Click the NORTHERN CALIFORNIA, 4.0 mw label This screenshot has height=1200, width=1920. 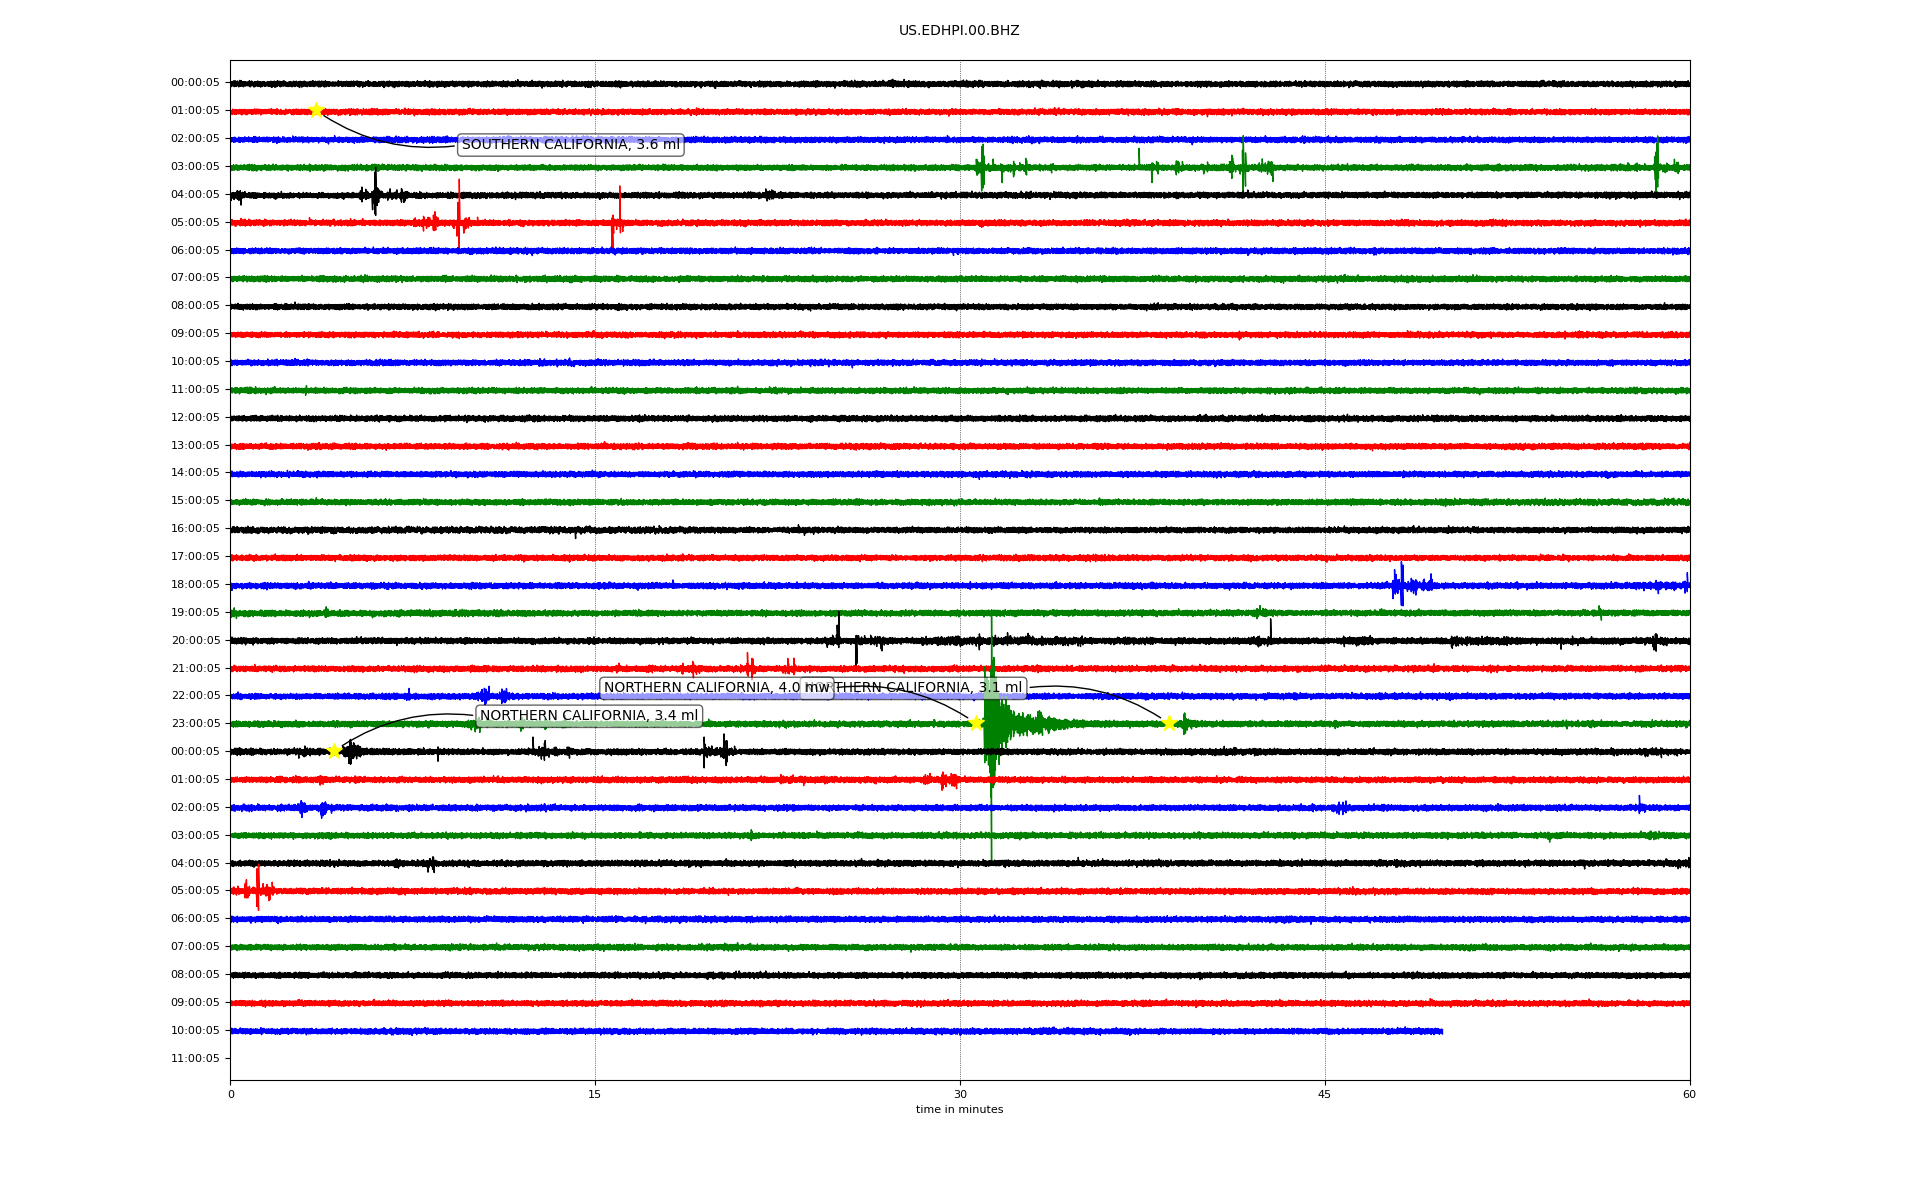700,688
